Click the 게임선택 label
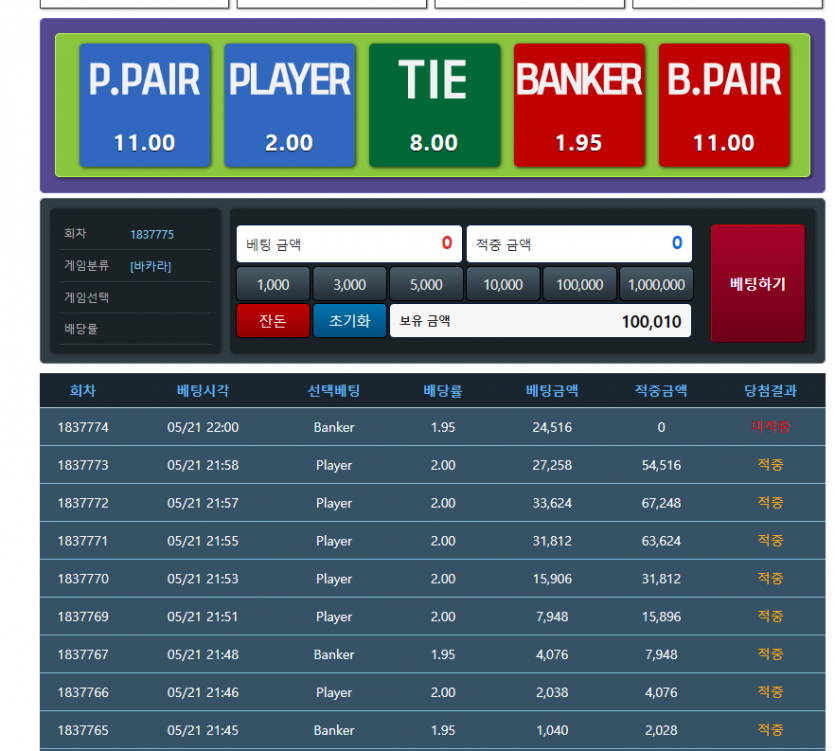The height and width of the screenshot is (751, 835). tap(86, 297)
